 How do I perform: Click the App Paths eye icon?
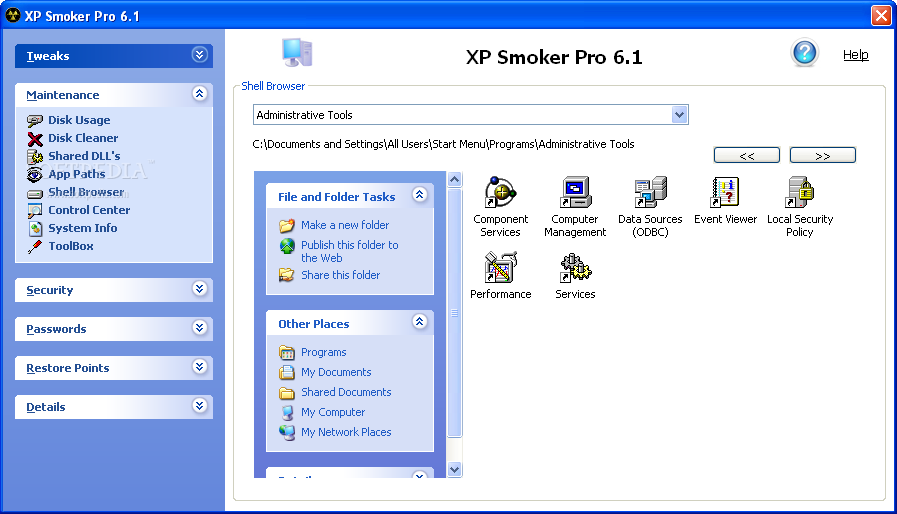point(35,174)
